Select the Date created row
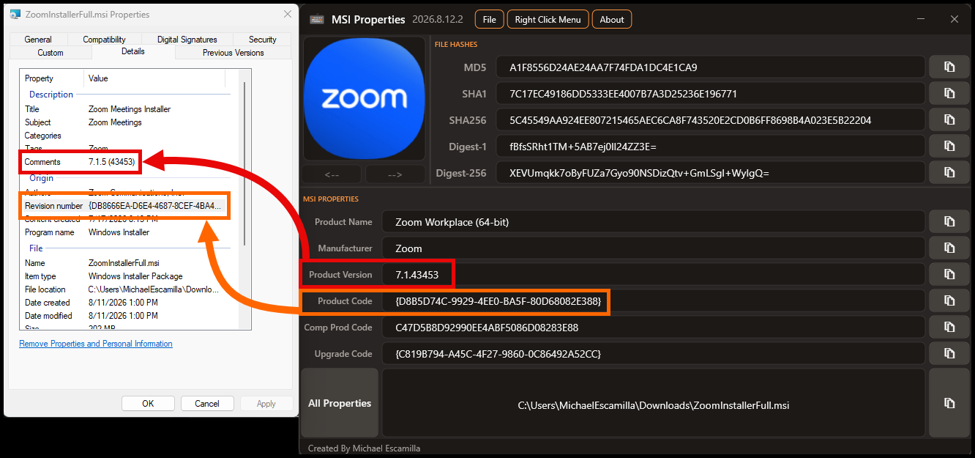The image size is (975, 458). pos(127,303)
